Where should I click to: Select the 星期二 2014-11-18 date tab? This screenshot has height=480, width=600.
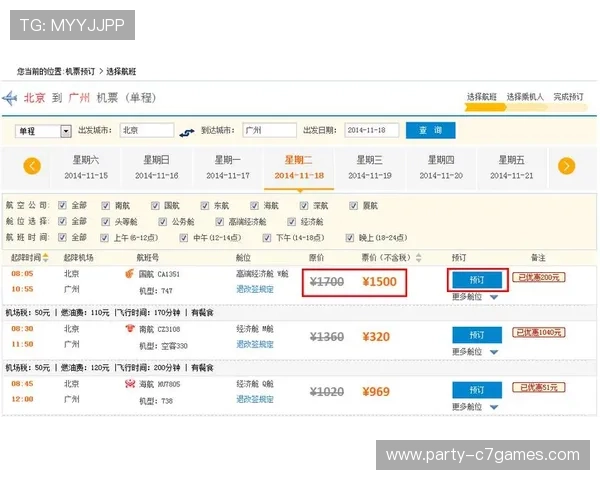[299, 168]
